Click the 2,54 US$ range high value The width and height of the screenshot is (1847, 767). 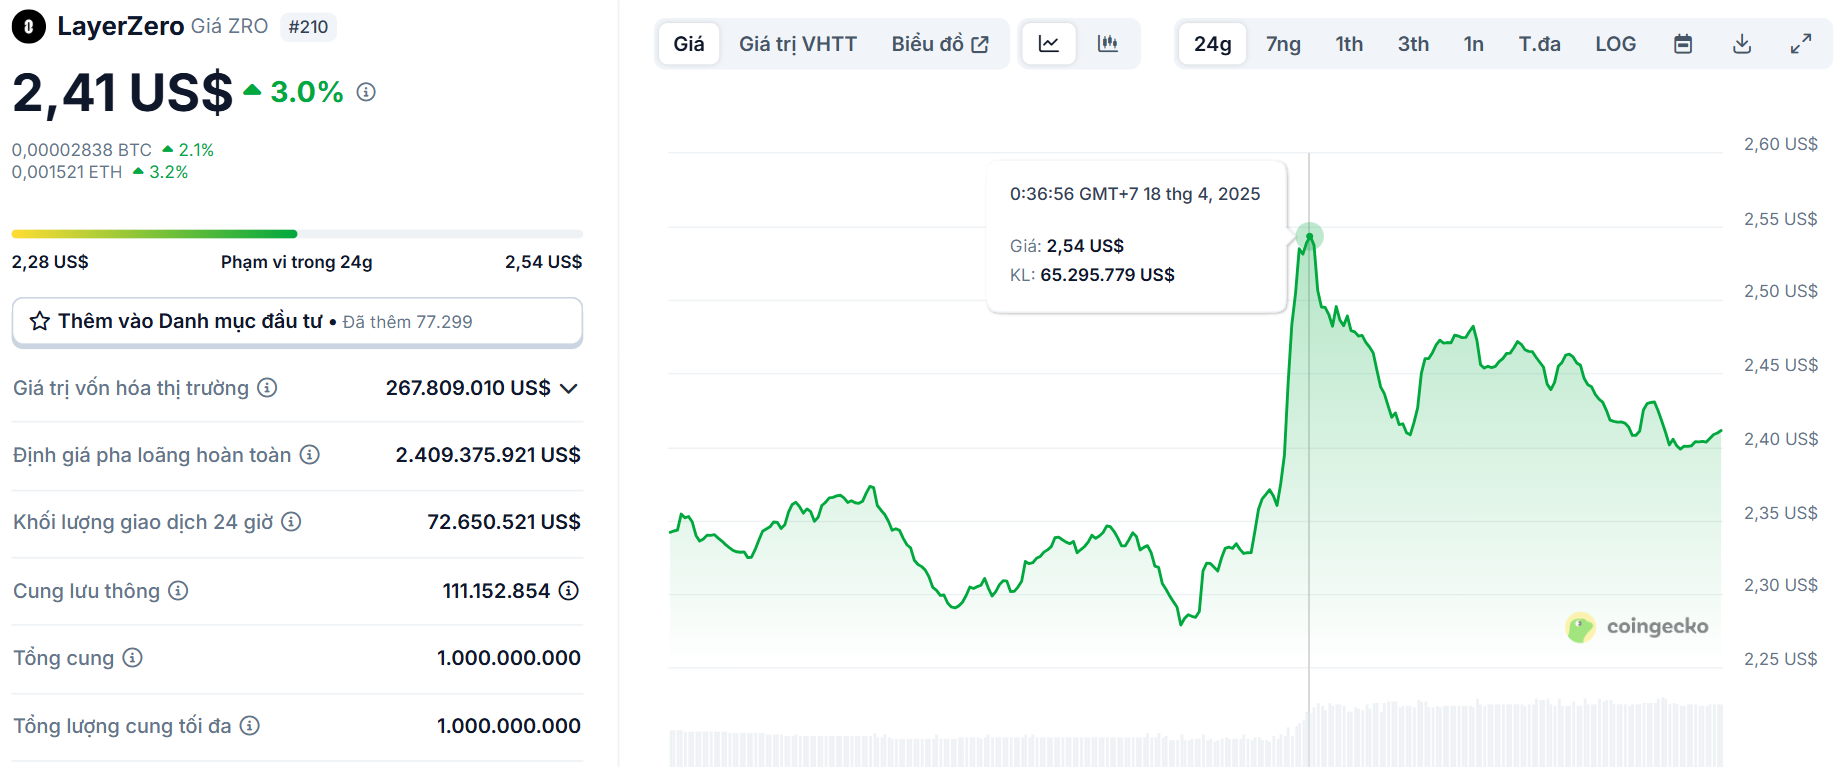[x=543, y=262]
